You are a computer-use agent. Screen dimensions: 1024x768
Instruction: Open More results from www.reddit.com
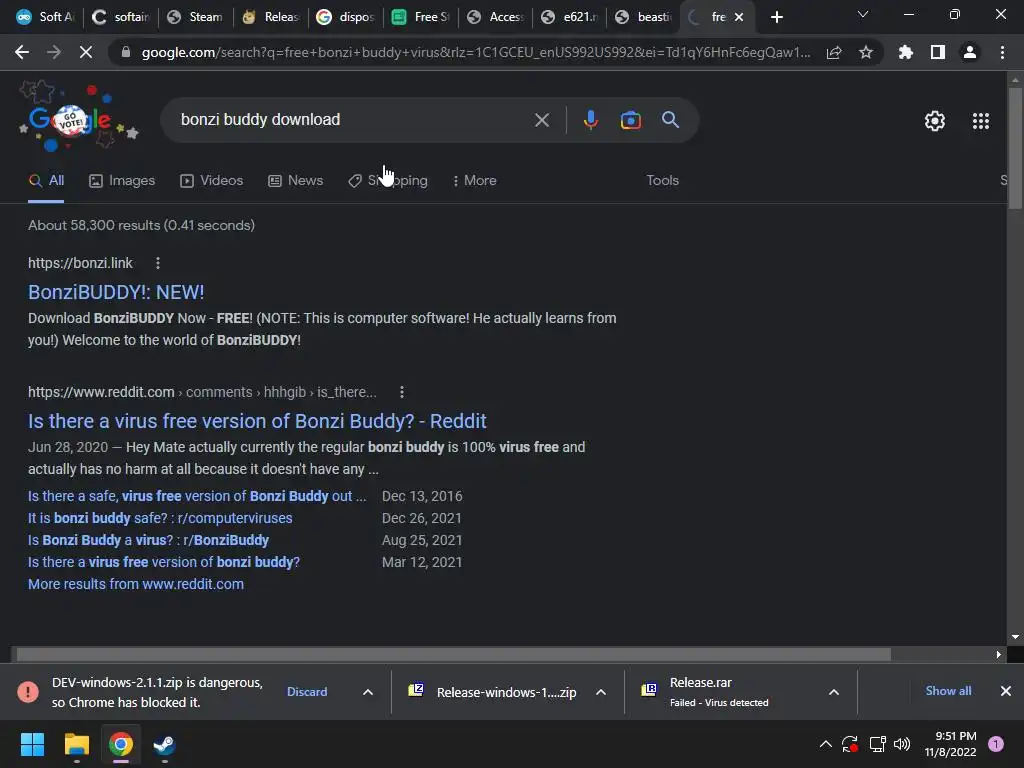click(136, 584)
